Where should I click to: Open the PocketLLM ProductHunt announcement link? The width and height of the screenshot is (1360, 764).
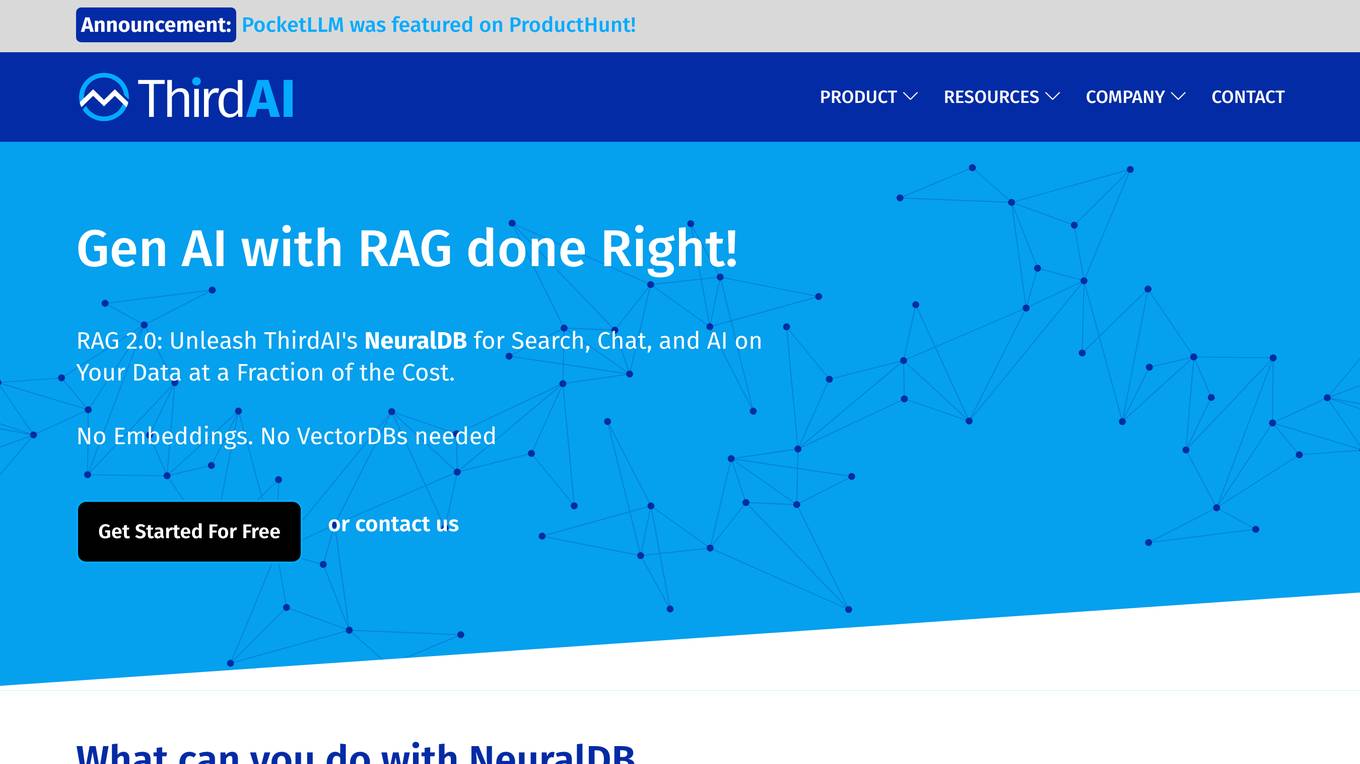tap(439, 25)
